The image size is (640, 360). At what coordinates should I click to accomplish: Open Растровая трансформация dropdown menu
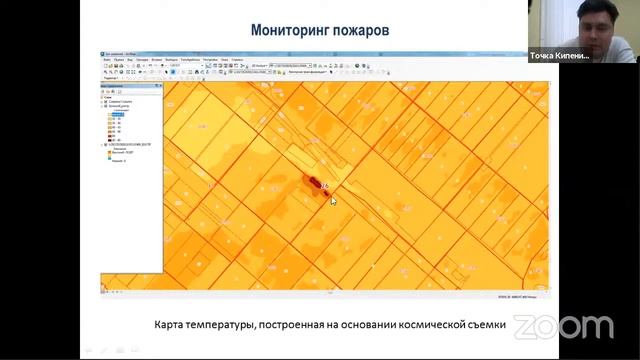point(307,72)
